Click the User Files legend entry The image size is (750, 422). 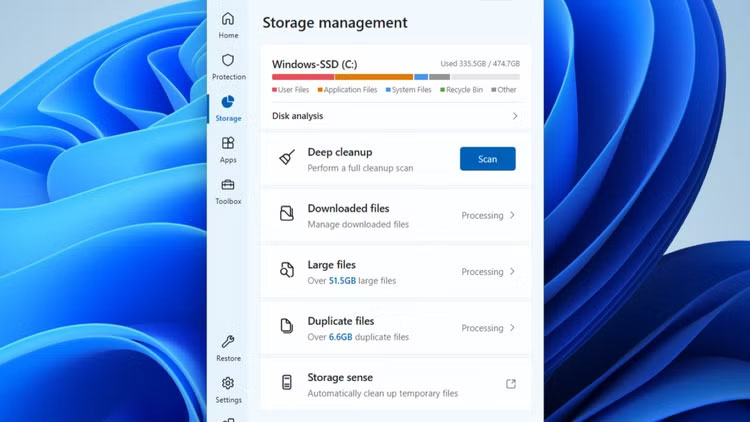[290, 89]
